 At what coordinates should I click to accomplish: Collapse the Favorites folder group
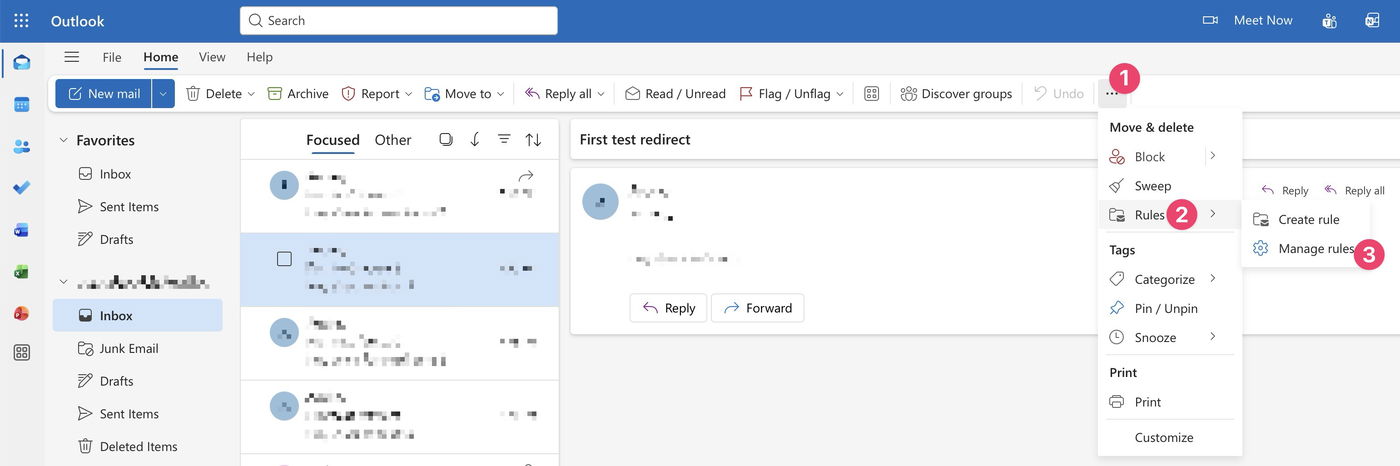coord(64,140)
